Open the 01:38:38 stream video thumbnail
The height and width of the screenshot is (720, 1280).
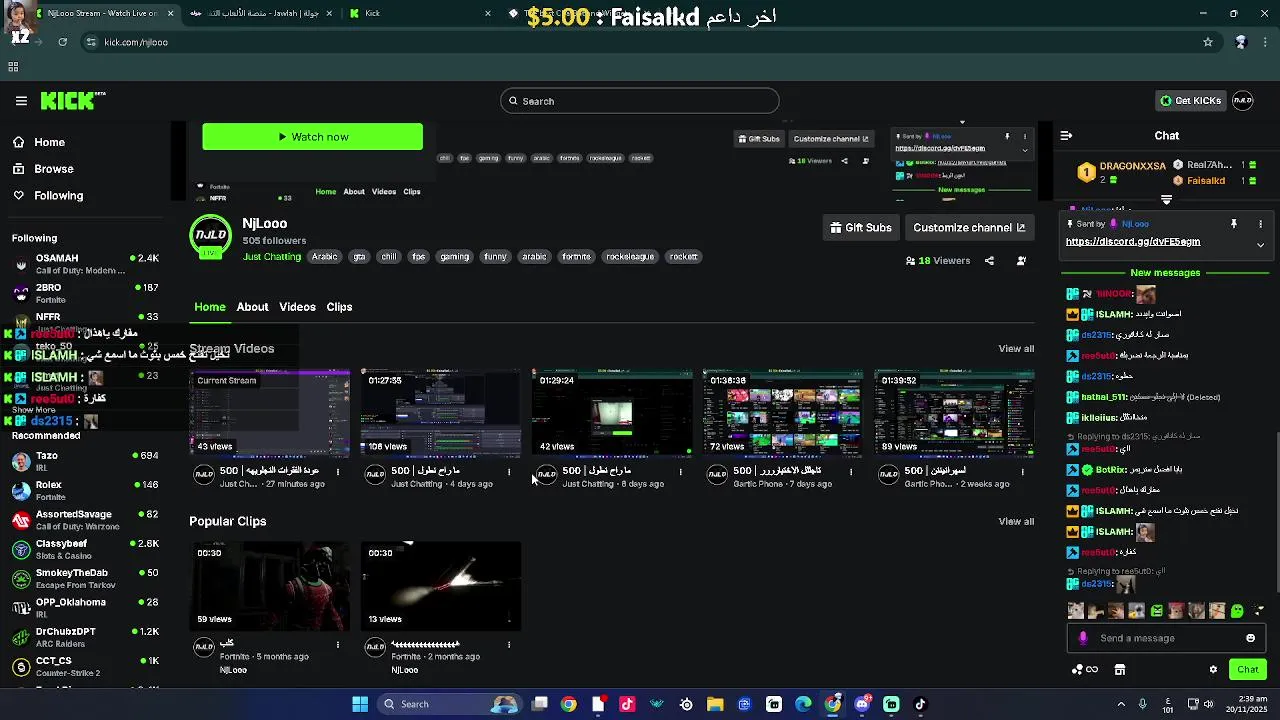coord(783,413)
